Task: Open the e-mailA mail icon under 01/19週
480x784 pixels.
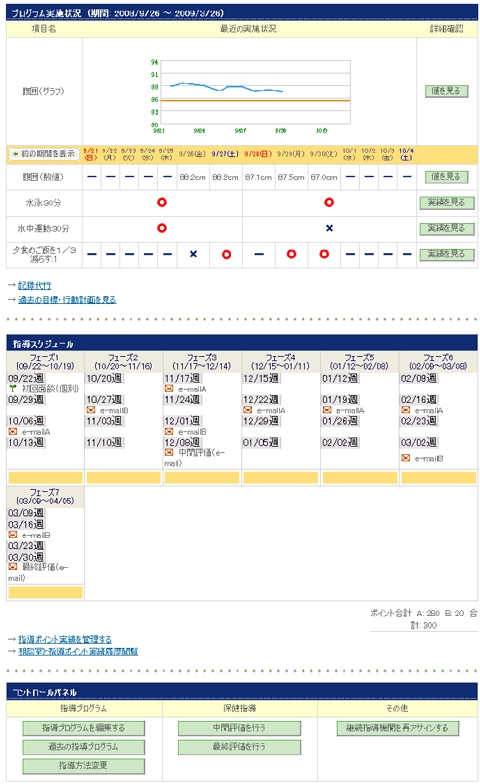Action: (x=327, y=410)
